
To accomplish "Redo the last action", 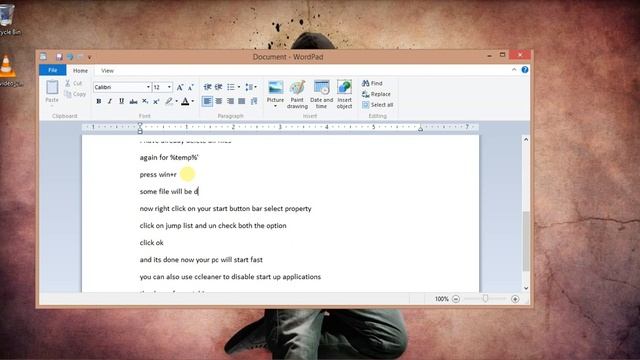I will pos(80,57).
